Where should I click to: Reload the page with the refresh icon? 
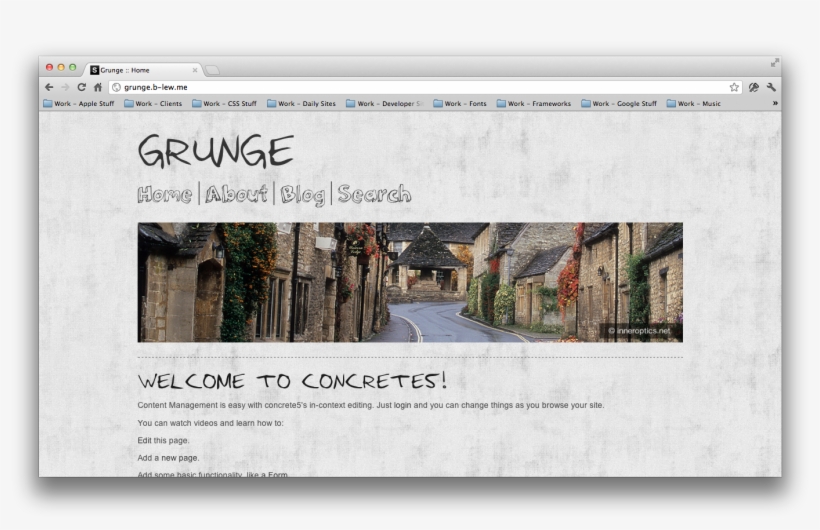pyautogui.click(x=82, y=87)
